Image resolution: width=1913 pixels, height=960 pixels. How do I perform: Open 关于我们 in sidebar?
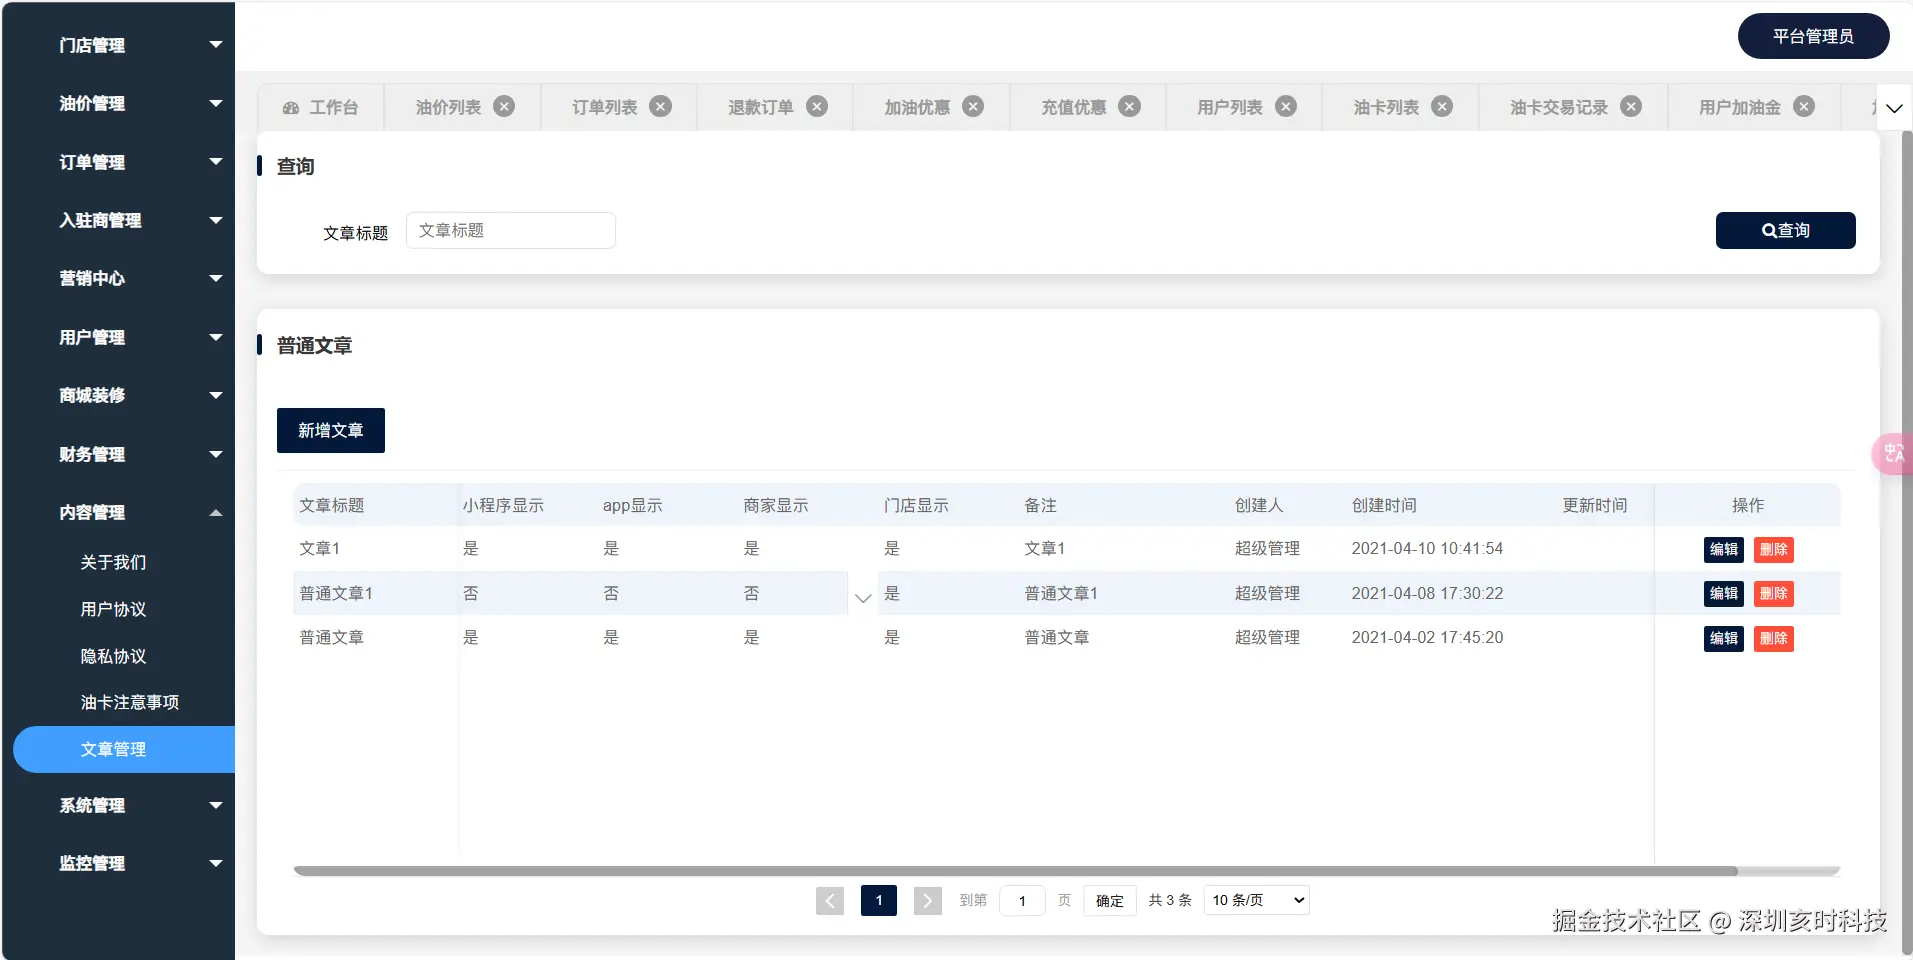click(113, 562)
